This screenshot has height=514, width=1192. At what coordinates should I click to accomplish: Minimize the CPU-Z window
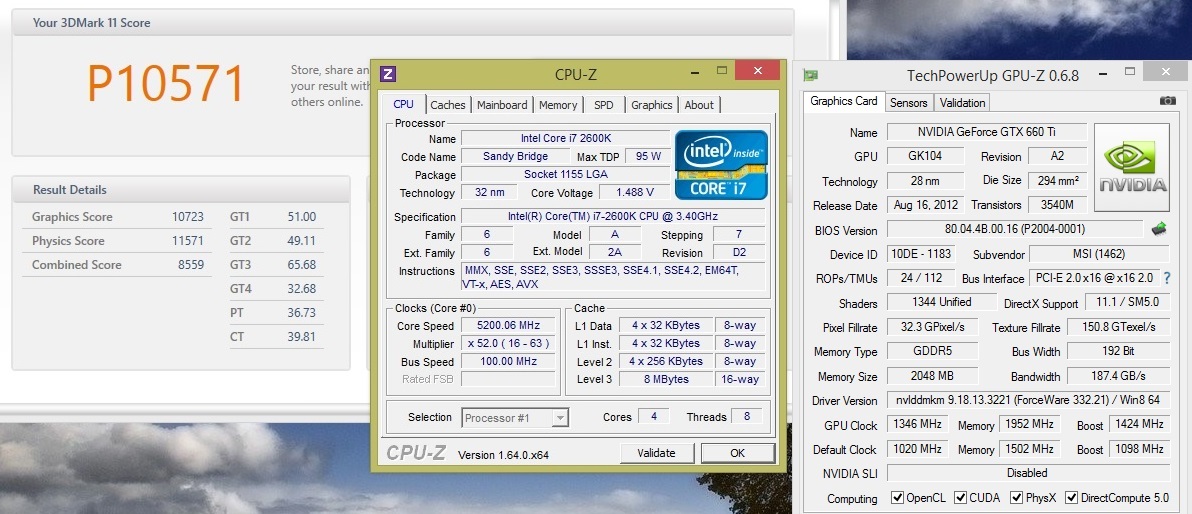click(695, 72)
